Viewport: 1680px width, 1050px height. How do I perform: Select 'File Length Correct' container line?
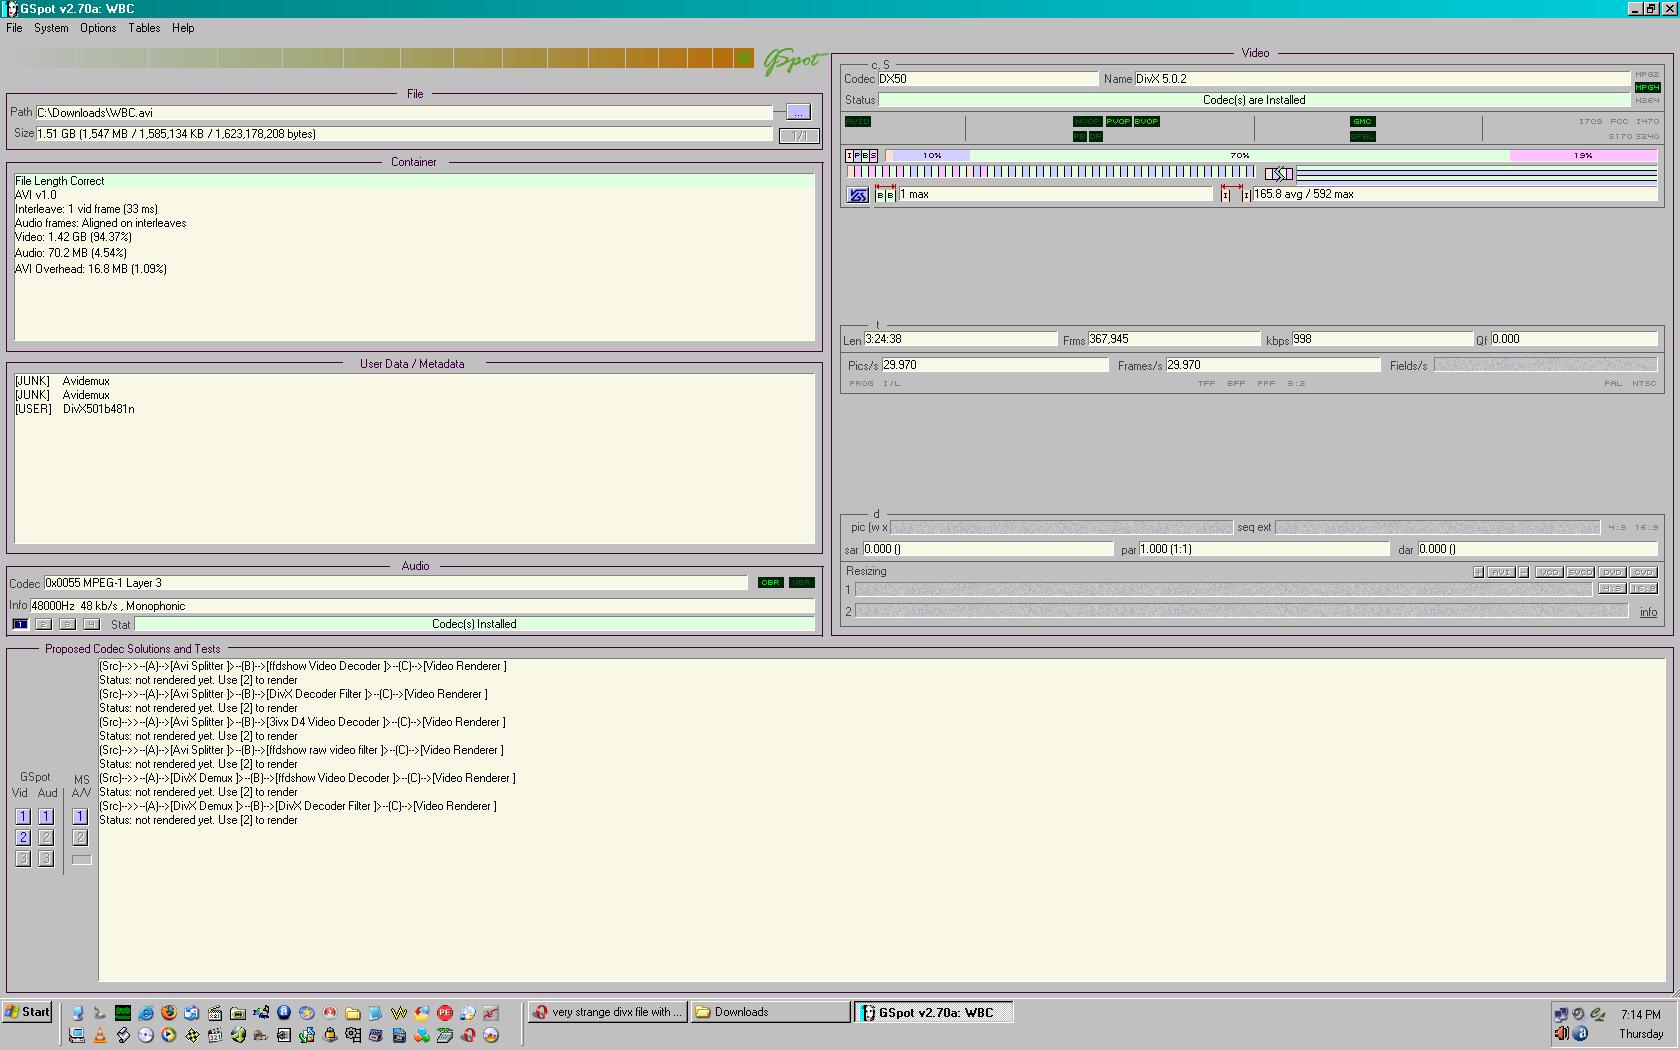coord(414,181)
